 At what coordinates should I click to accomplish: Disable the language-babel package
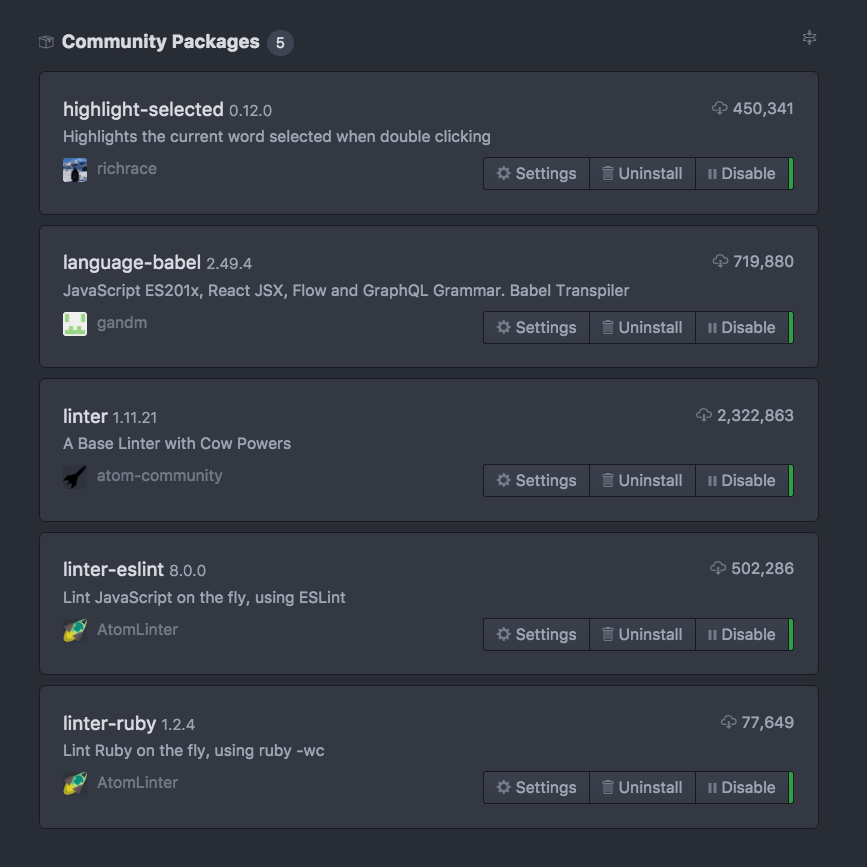[x=741, y=327]
